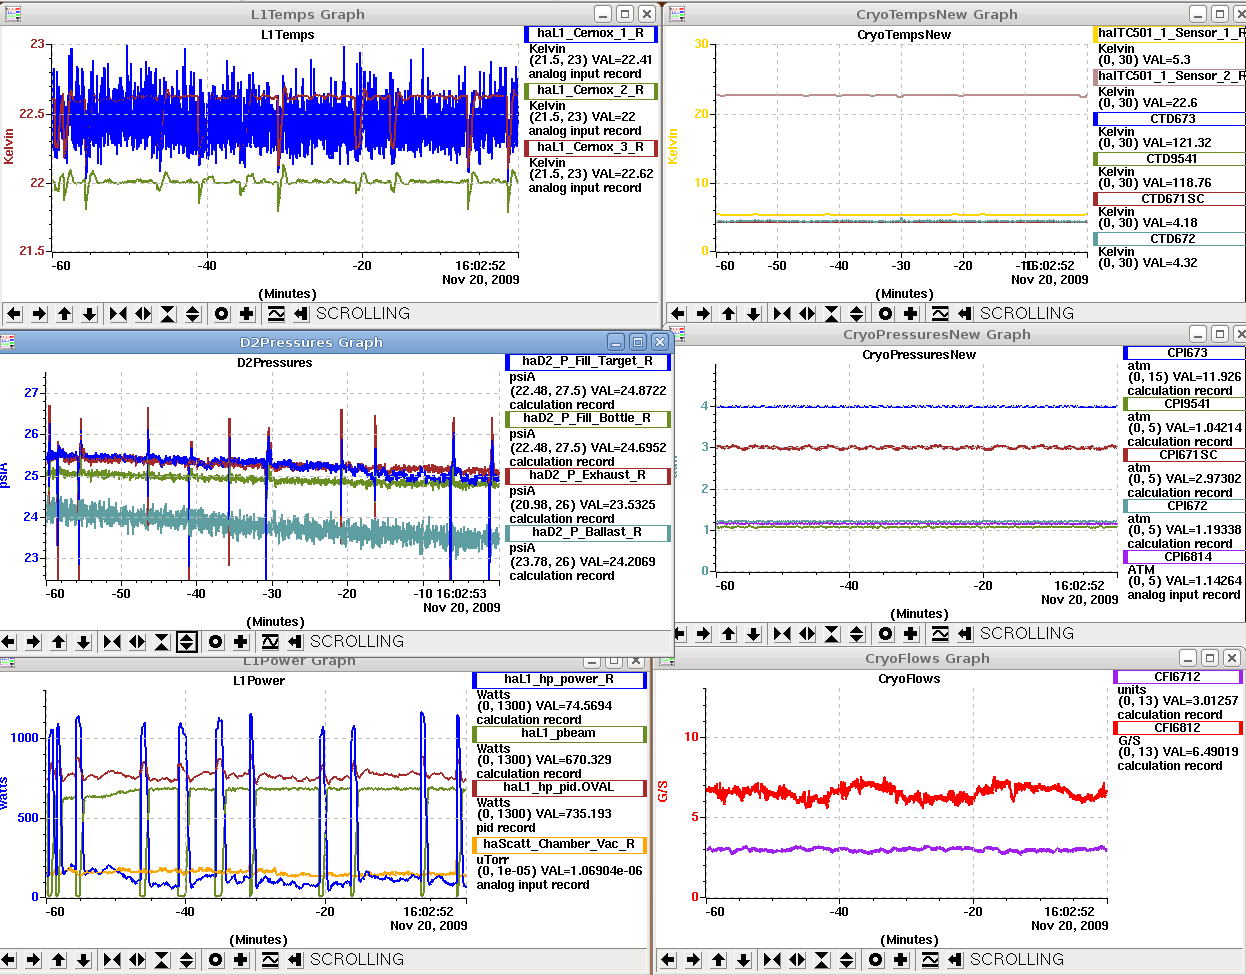Pan right in the CryoPressuresNew graph toolbar
Image resolution: width=1246 pixels, height=975 pixels.
click(x=703, y=634)
